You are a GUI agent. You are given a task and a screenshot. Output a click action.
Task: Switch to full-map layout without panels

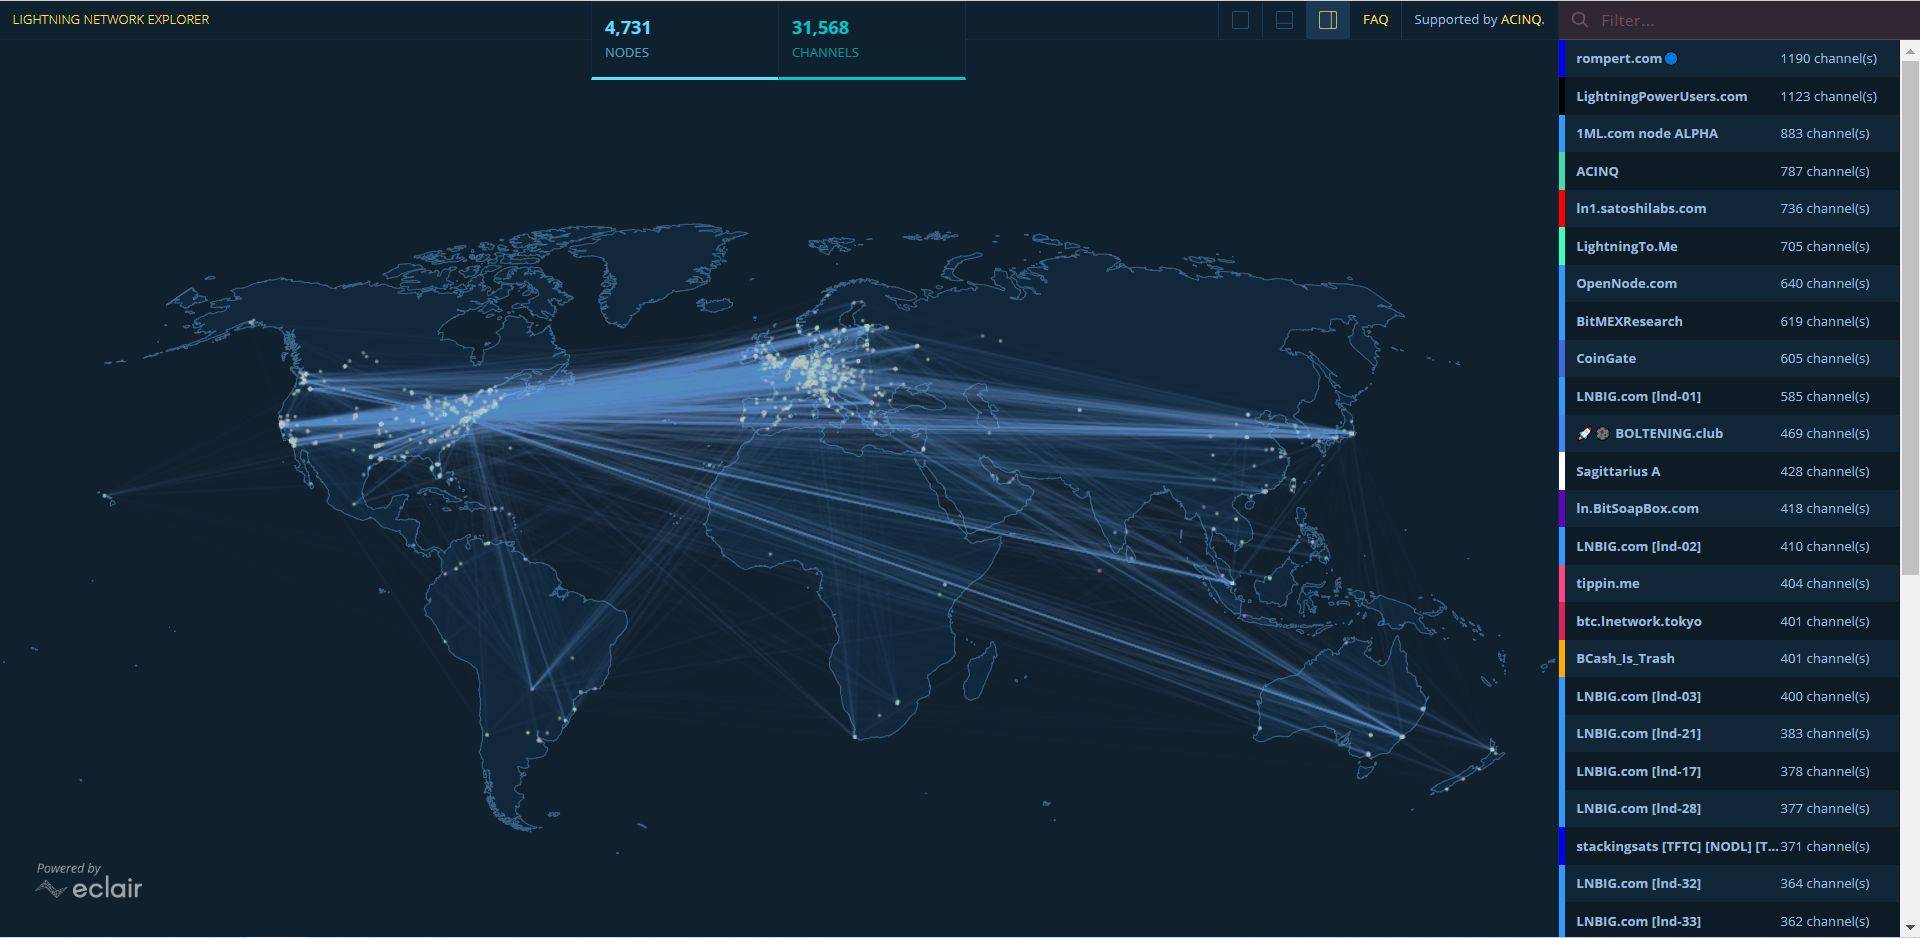(x=1240, y=20)
